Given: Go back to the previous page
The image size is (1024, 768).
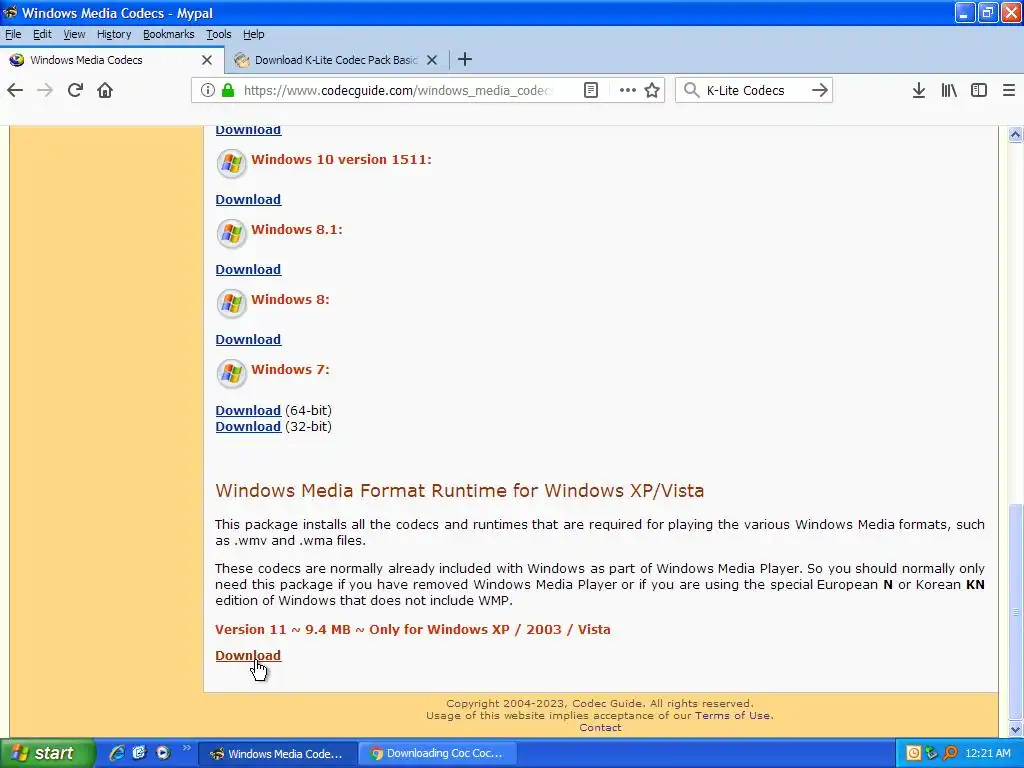Looking at the screenshot, I should tap(15, 90).
